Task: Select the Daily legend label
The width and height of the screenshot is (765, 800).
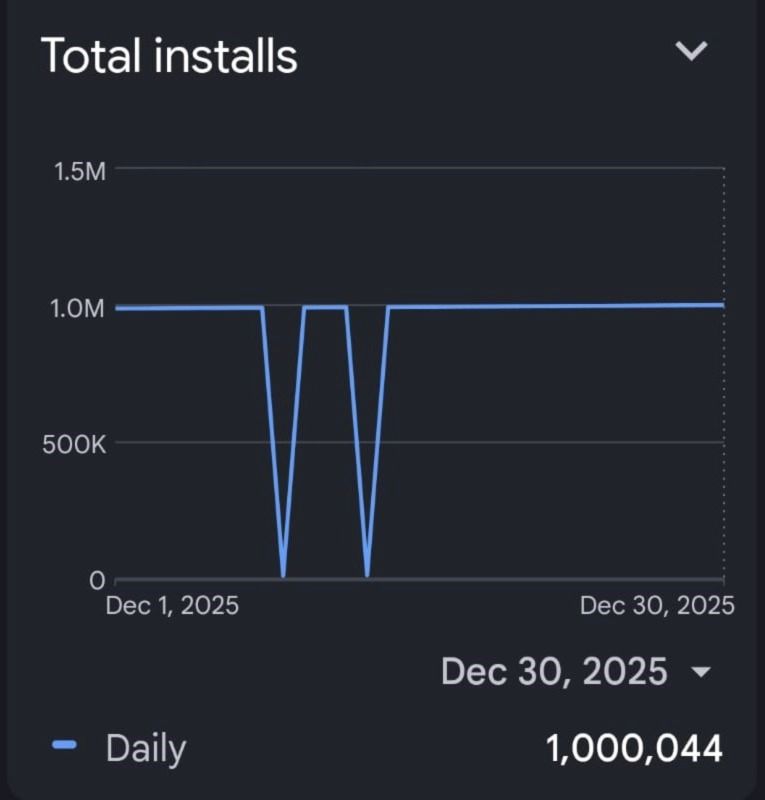Action: [146, 747]
